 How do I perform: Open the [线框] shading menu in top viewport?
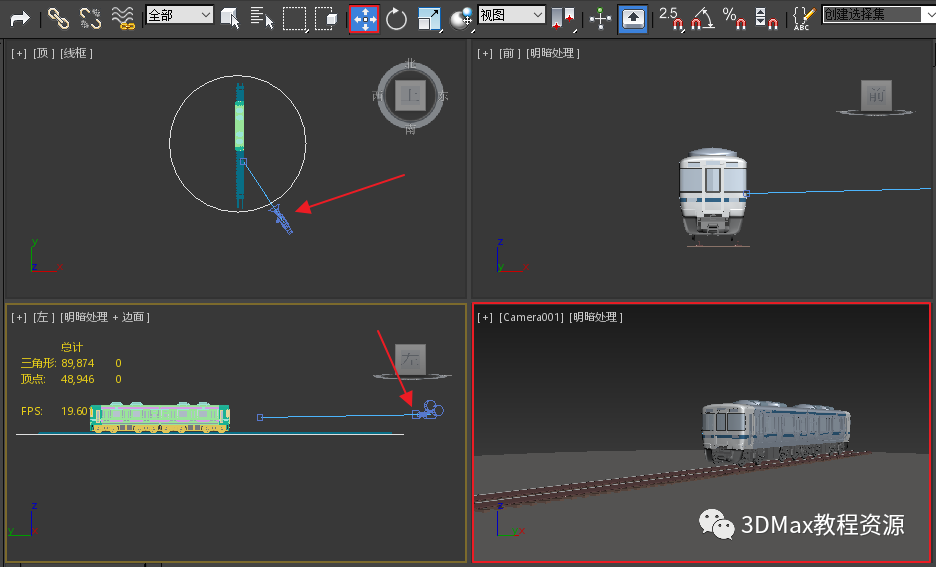76,53
